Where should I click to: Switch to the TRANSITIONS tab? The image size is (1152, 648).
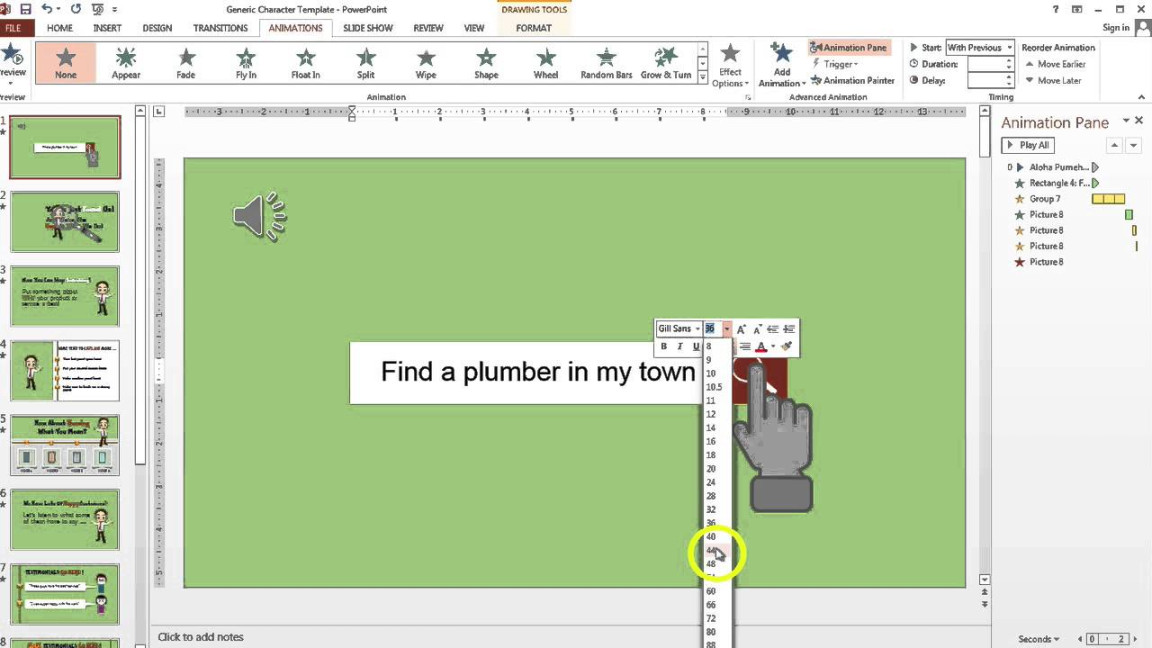220,28
